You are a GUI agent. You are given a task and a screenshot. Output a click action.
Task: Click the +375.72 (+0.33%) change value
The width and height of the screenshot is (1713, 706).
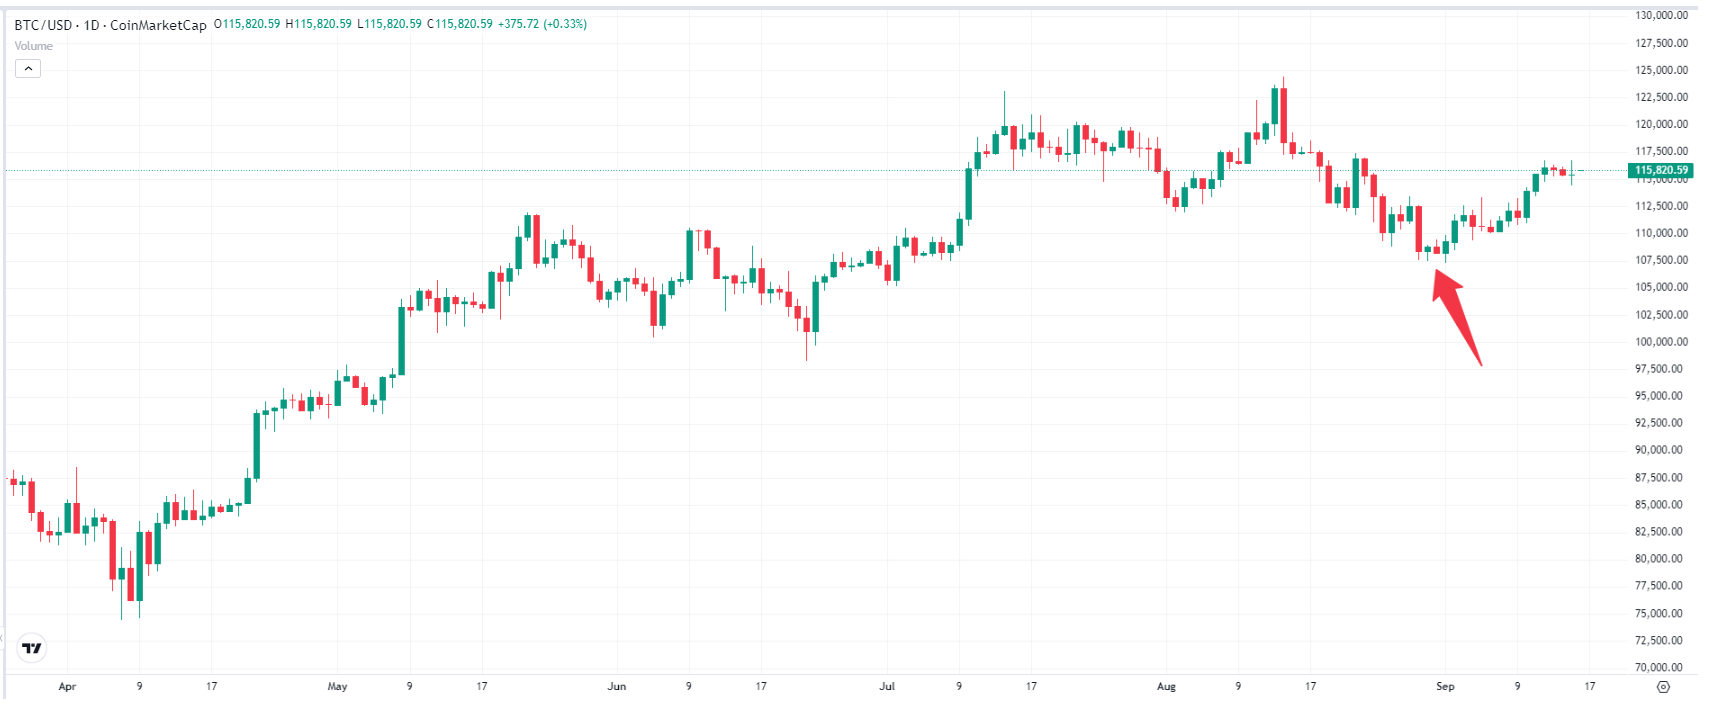(542, 24)
